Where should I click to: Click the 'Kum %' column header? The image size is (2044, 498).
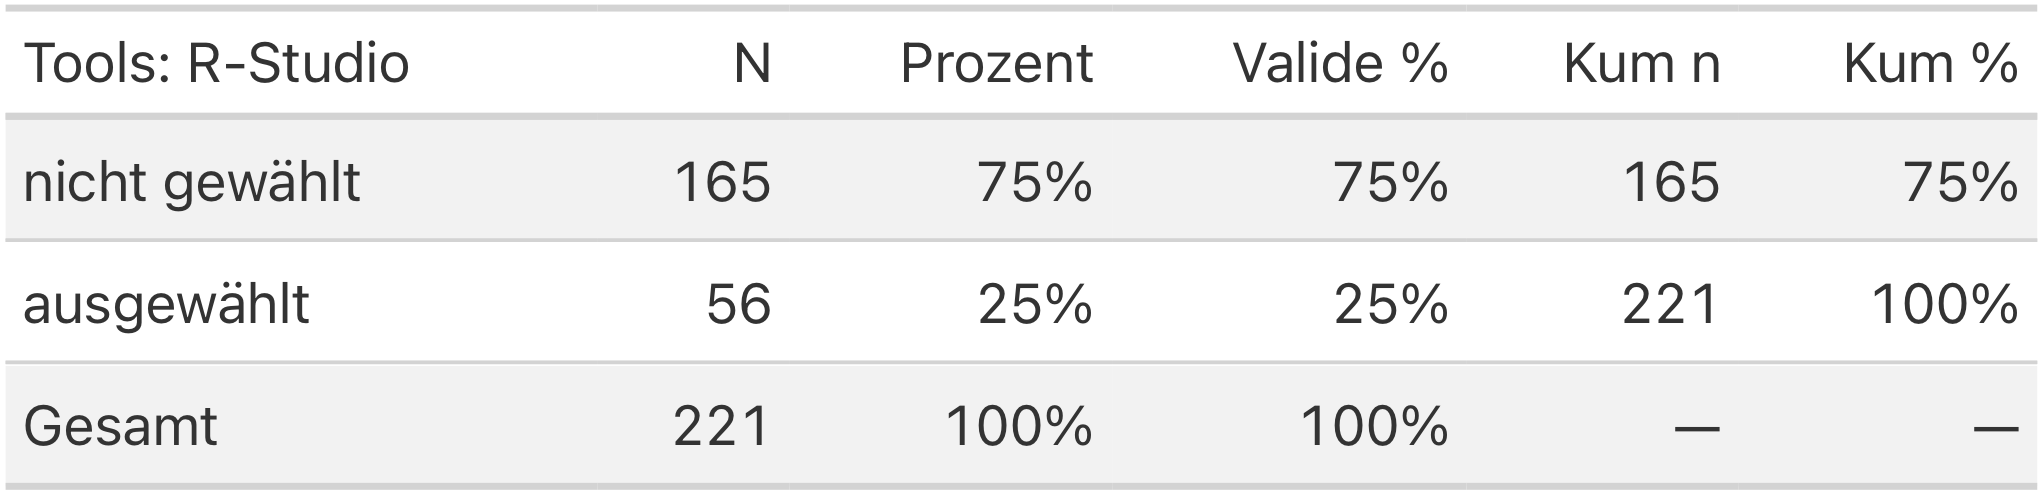[1930, 64]
